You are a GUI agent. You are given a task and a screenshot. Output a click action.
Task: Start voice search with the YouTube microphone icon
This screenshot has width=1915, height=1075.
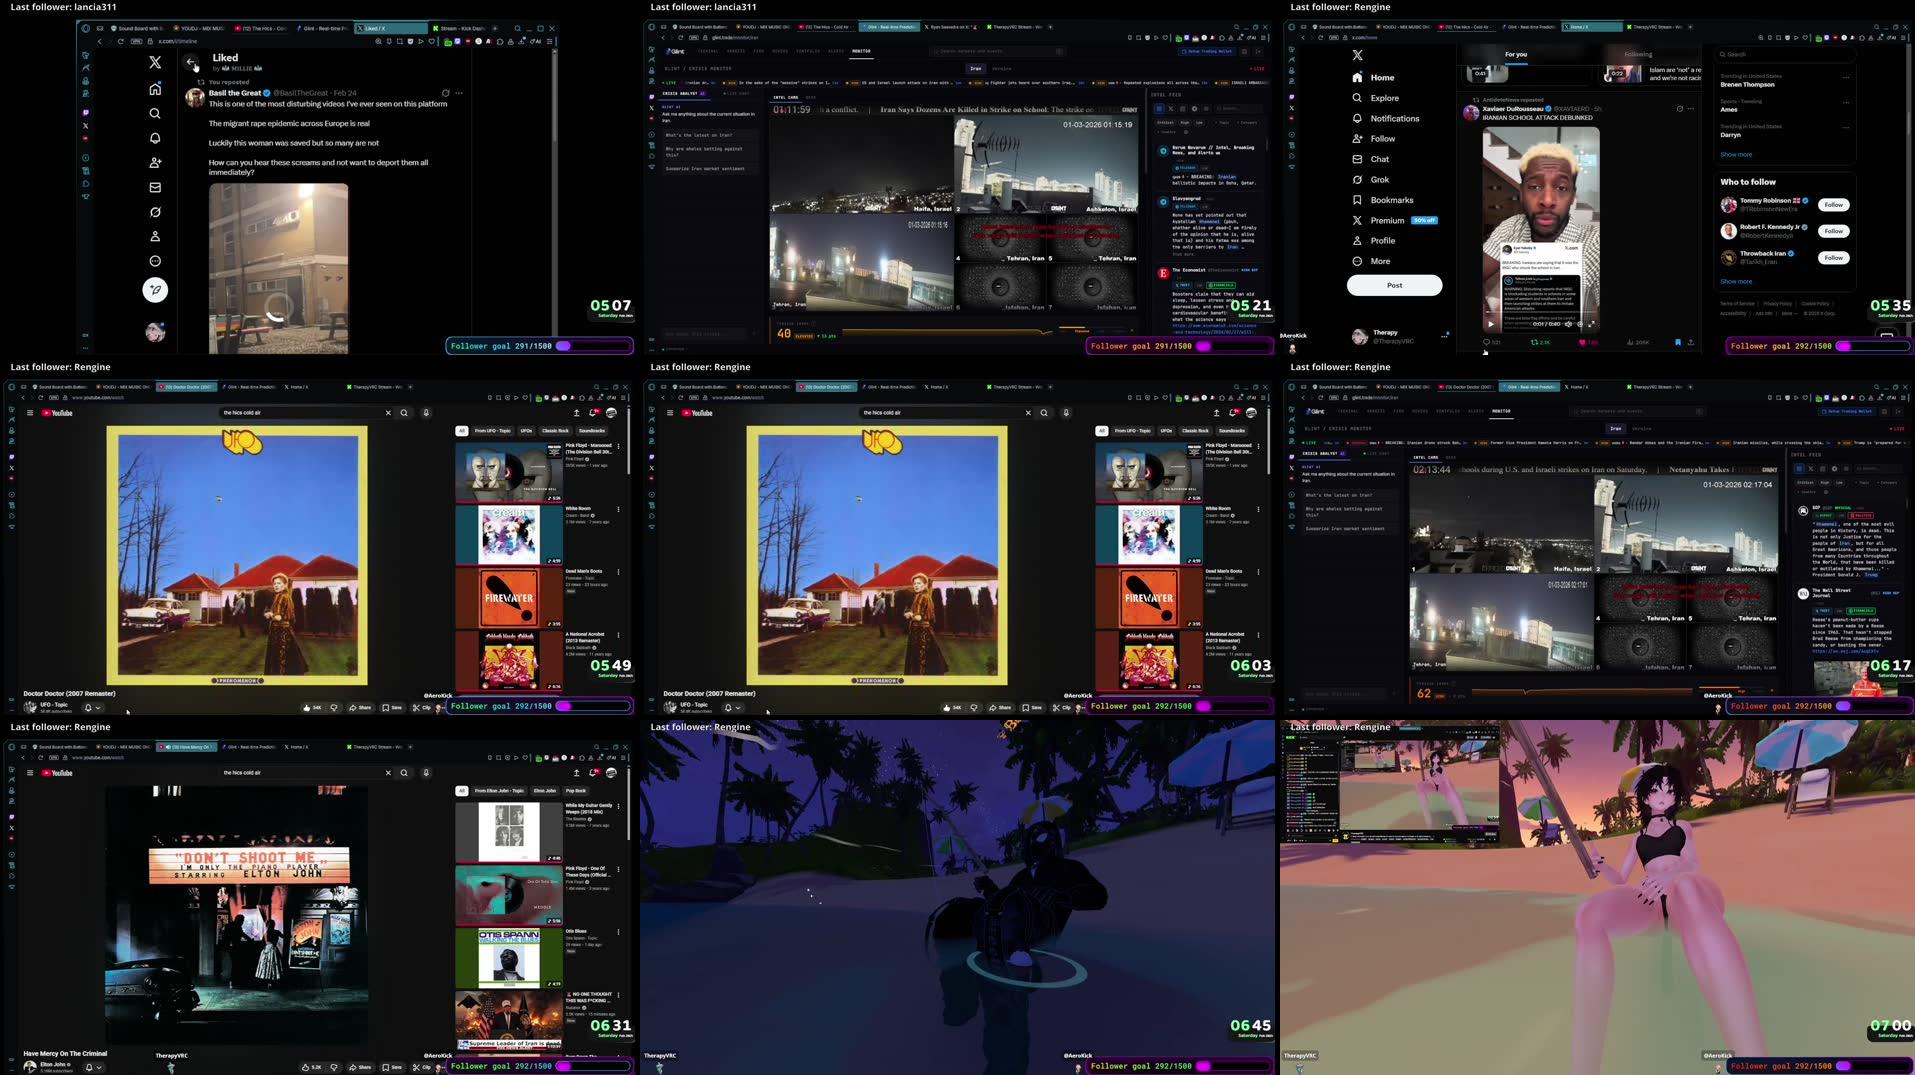click(x=426, y=412)
